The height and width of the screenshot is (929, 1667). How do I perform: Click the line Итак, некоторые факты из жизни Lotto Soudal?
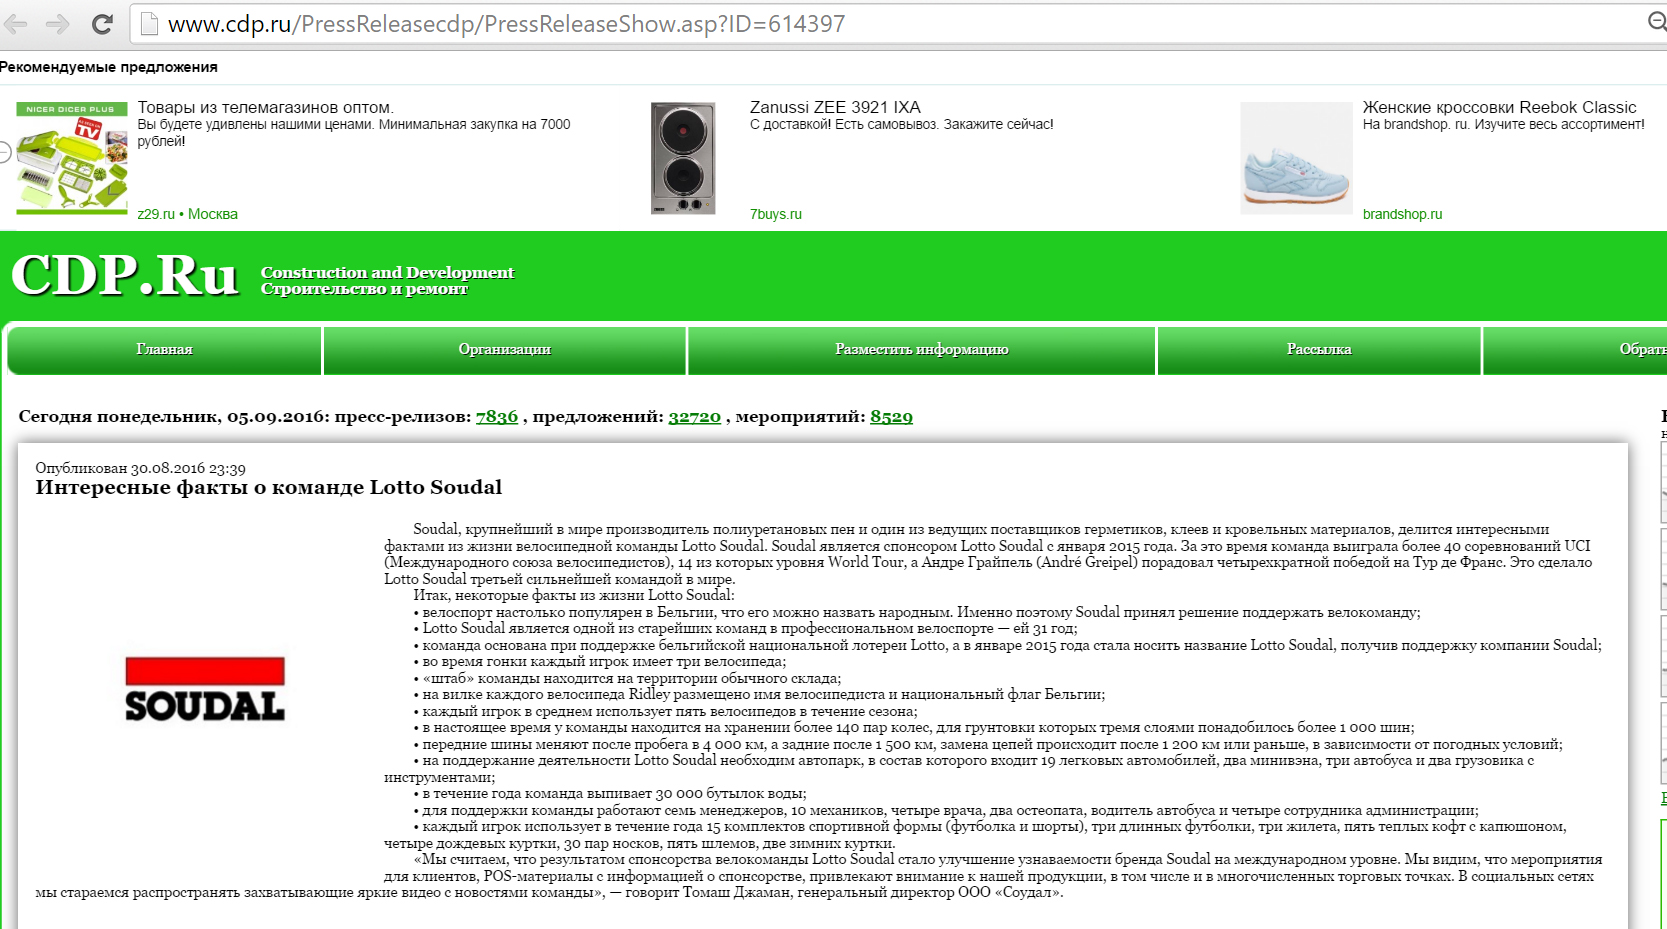(573, 595)
